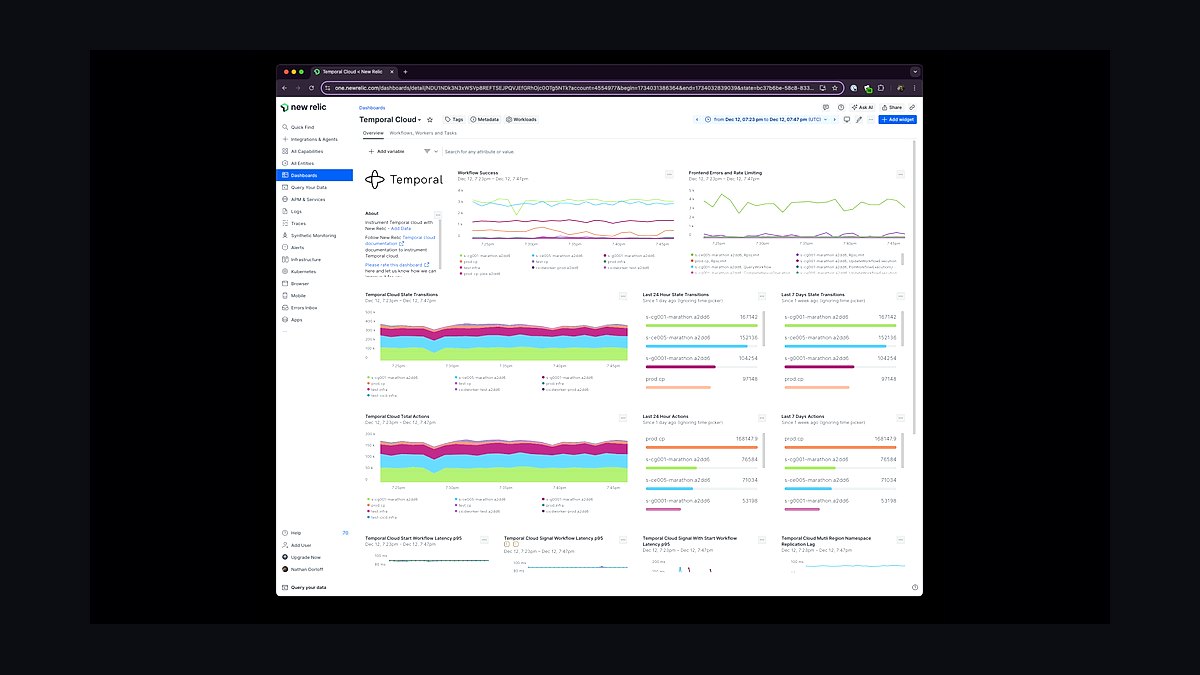This screenshot has width=1200, height=675.
Task: Open the Frontend Errors and Rate Limiting widget menu
Action: [x=900, y=174]
